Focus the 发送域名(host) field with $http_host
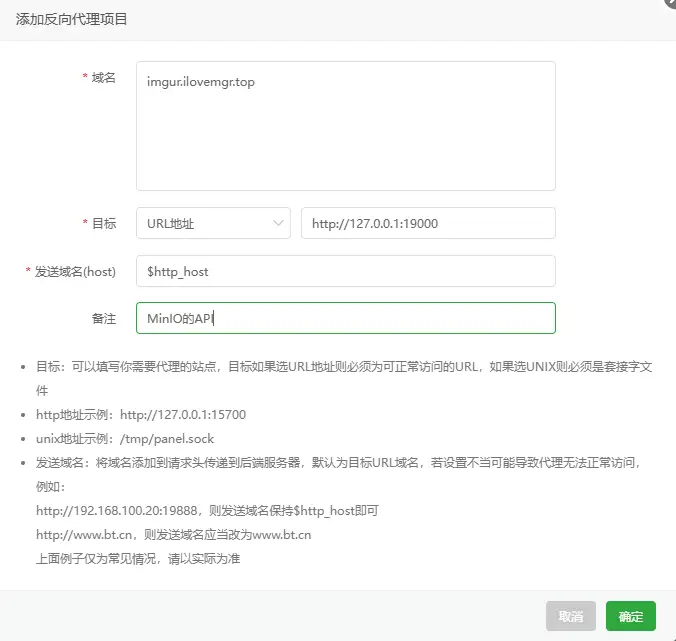676x641 pixels. [346, 271]
